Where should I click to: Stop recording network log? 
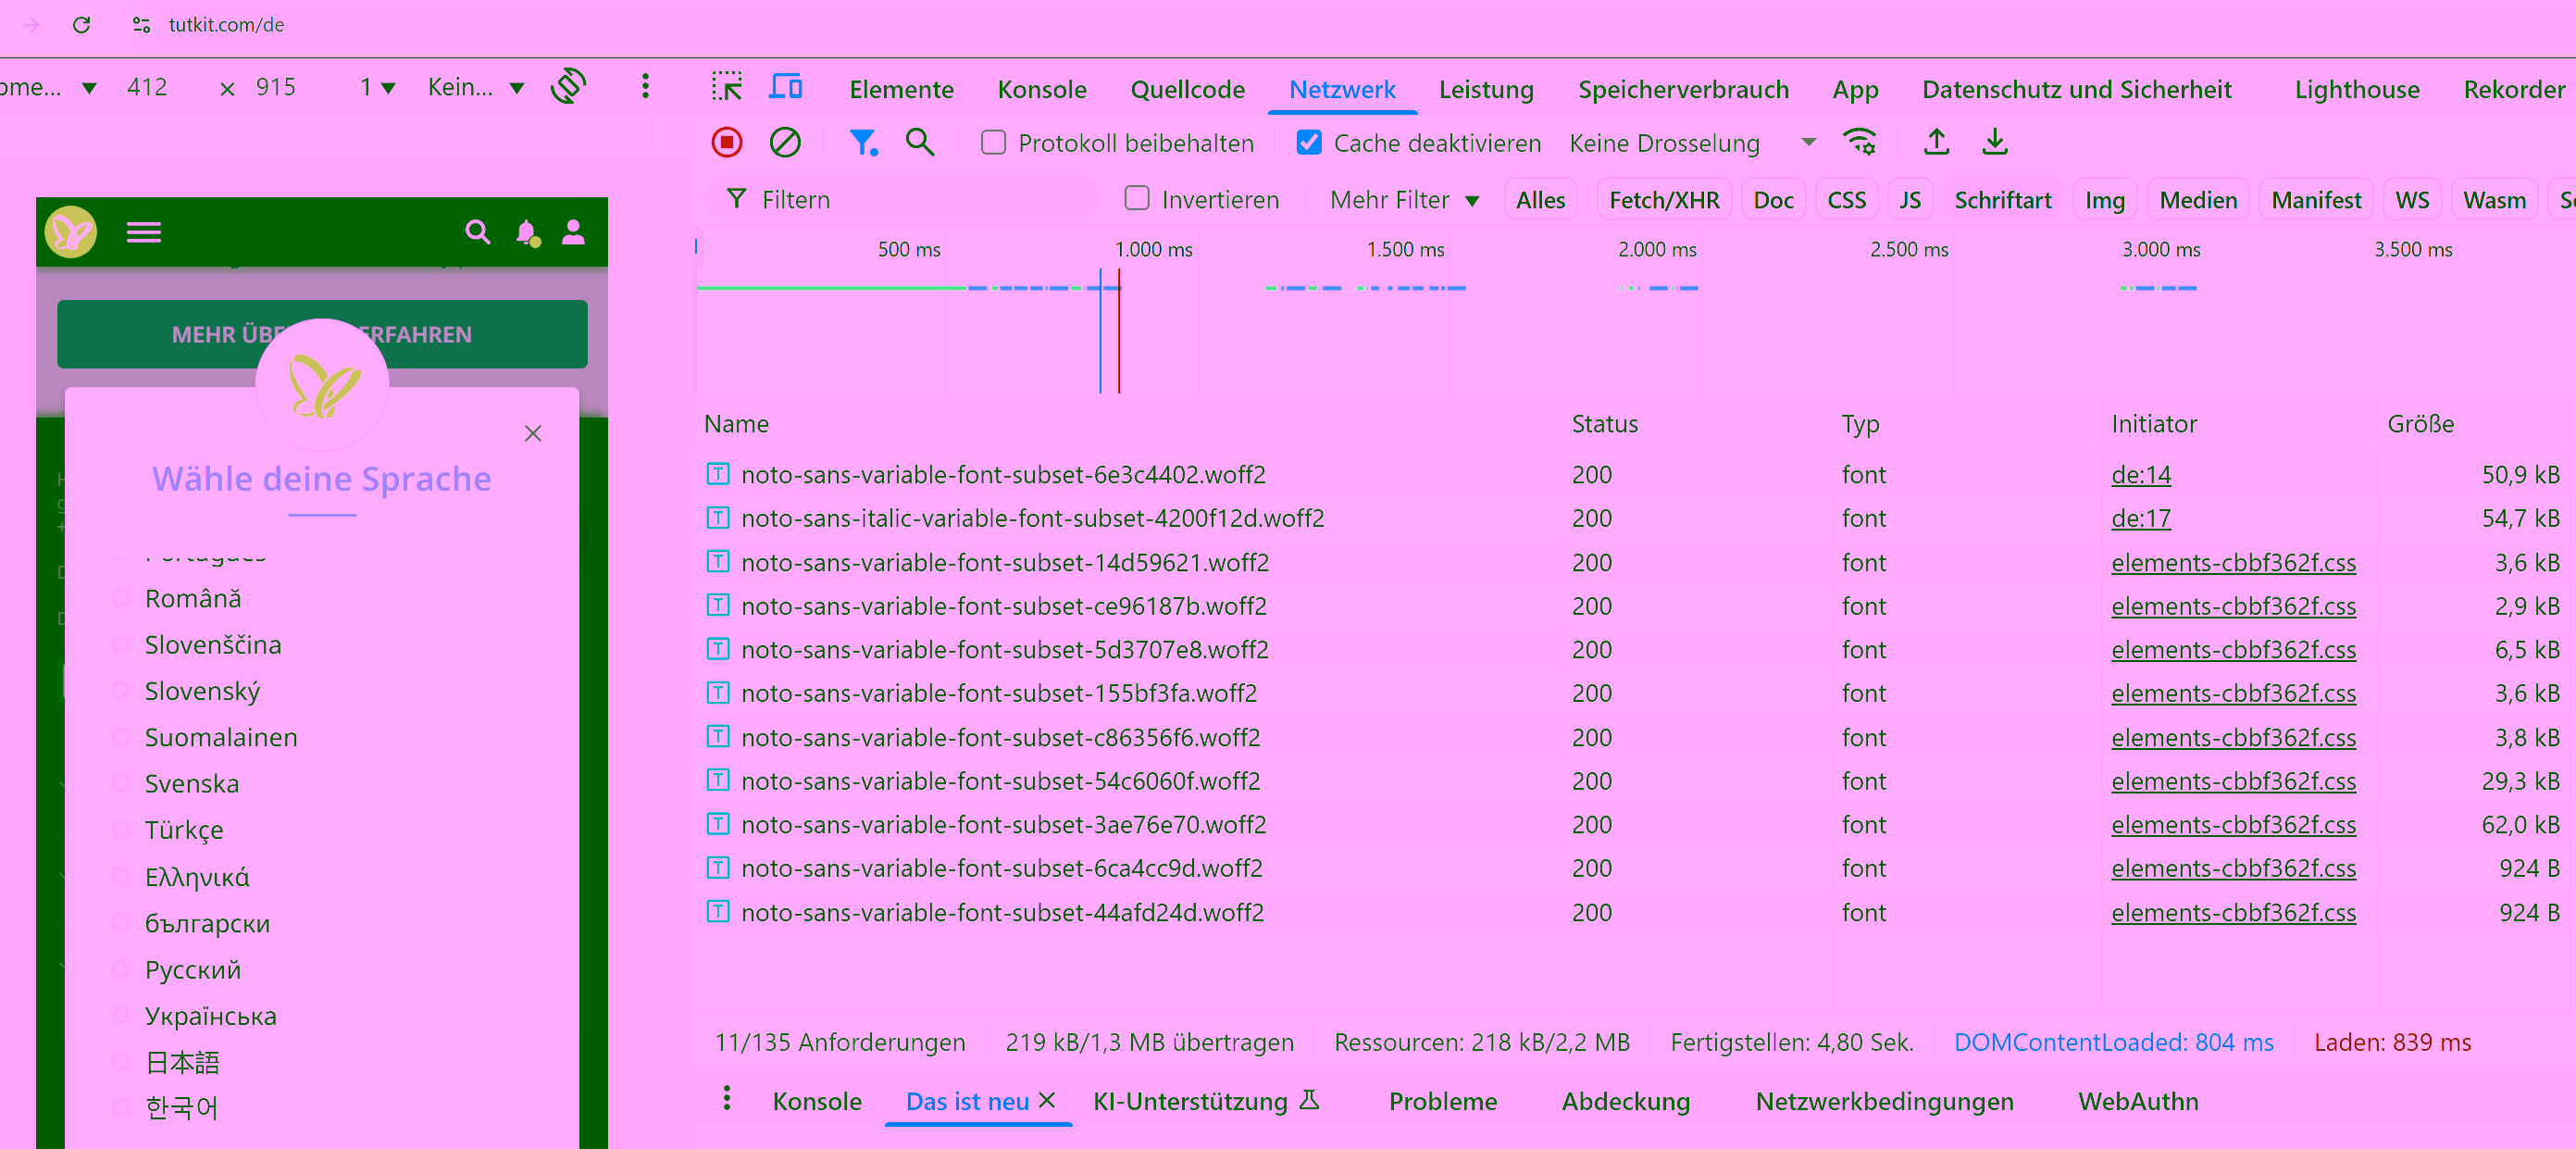(x=727, y=142)
